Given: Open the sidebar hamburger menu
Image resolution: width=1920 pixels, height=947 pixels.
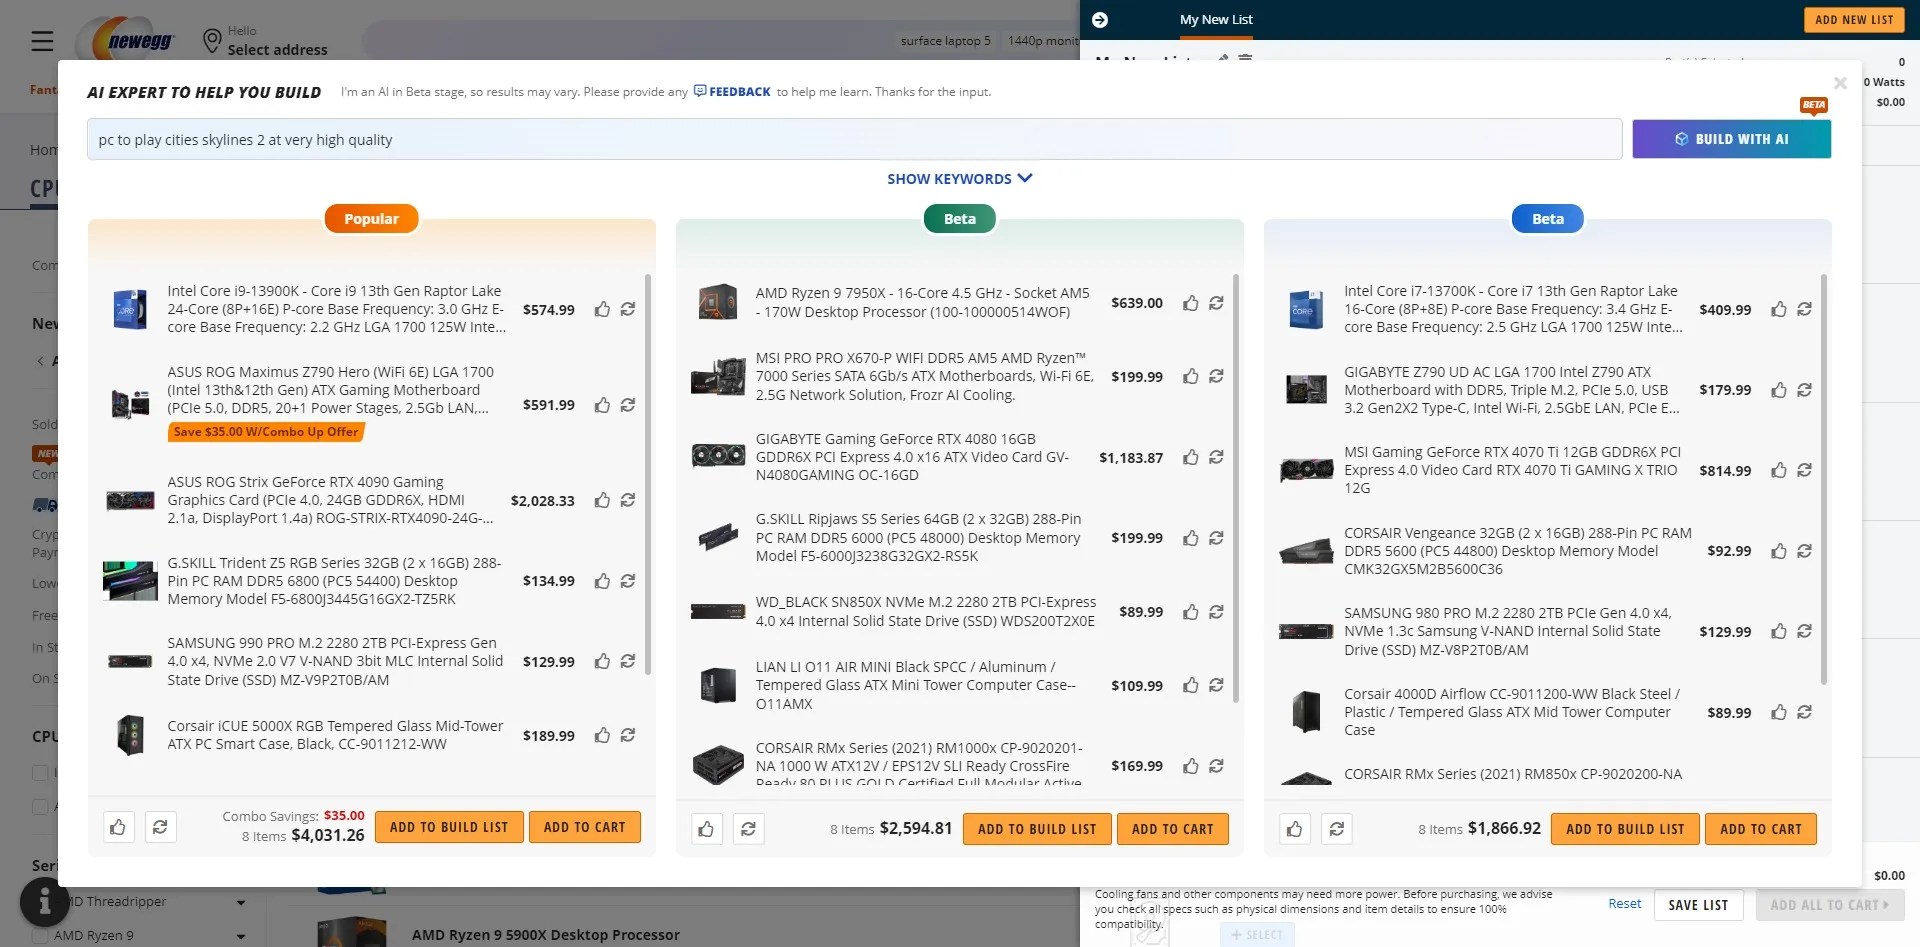Looking at the screenshot, I should point(42,40).
